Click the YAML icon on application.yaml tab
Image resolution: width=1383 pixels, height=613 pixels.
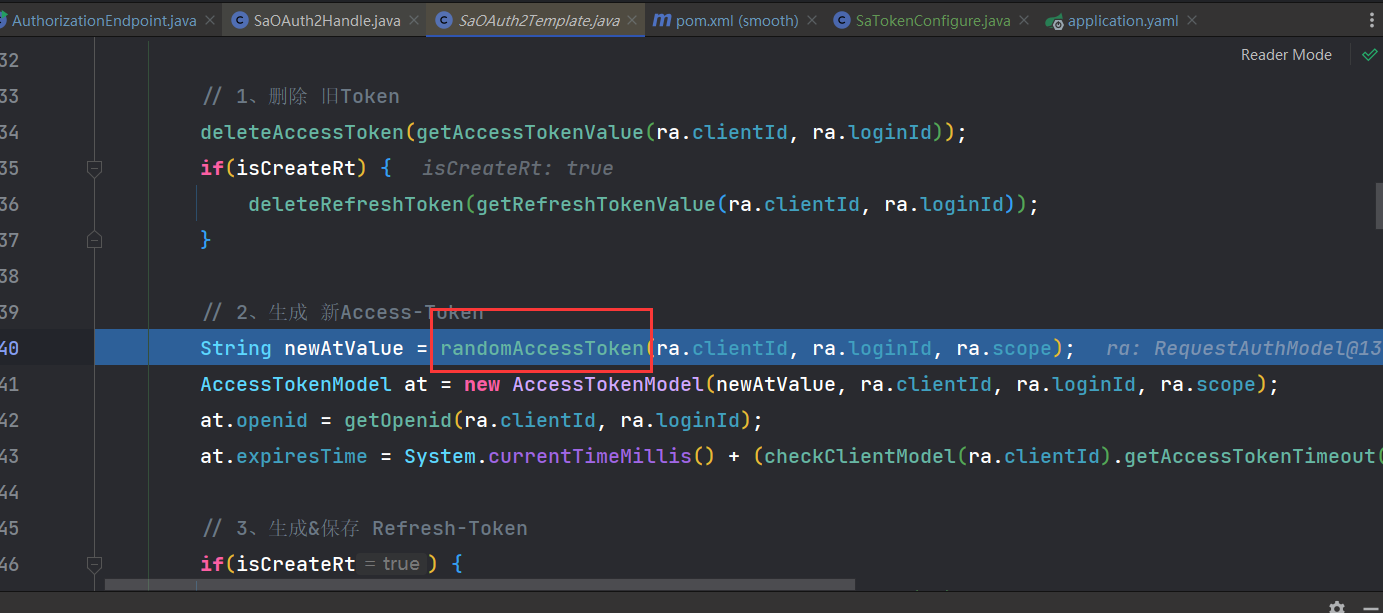coord(1054,19)
